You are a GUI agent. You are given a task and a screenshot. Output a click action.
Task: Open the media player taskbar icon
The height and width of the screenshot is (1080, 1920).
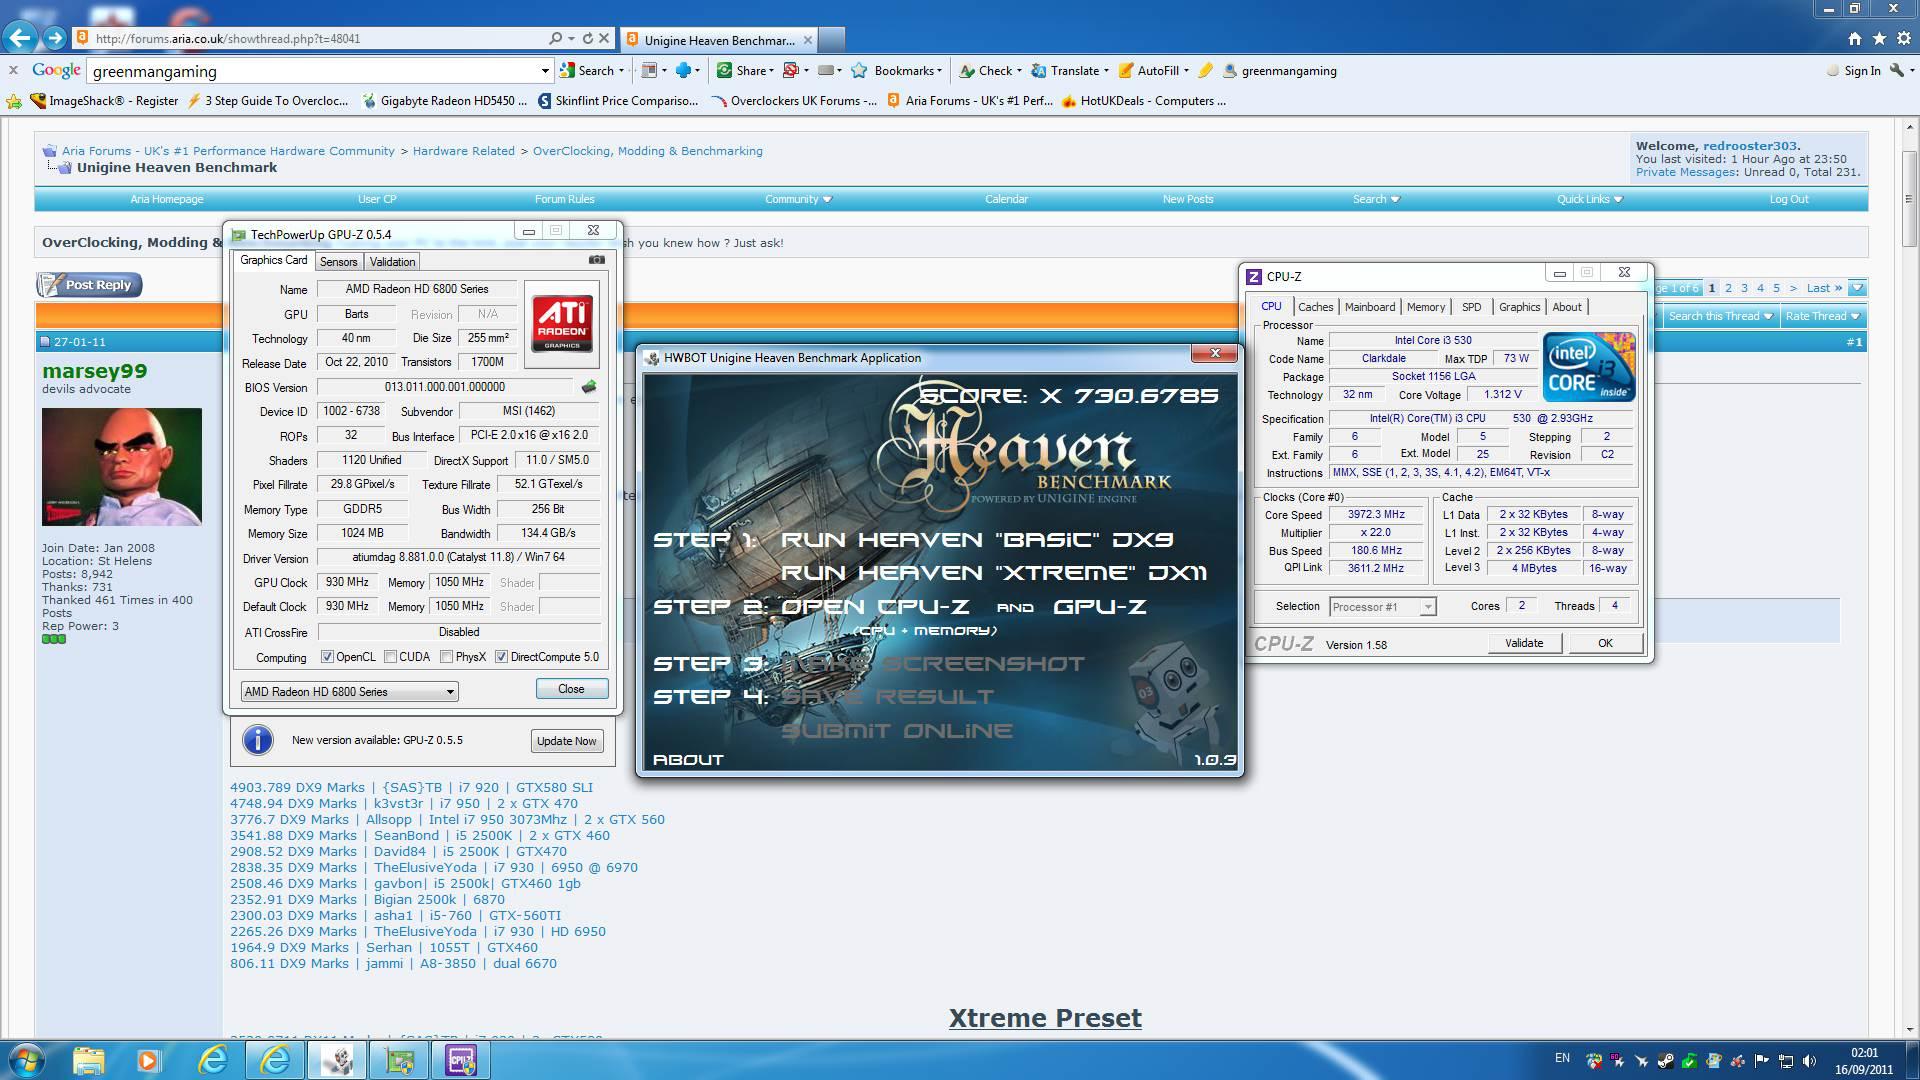149,1060
